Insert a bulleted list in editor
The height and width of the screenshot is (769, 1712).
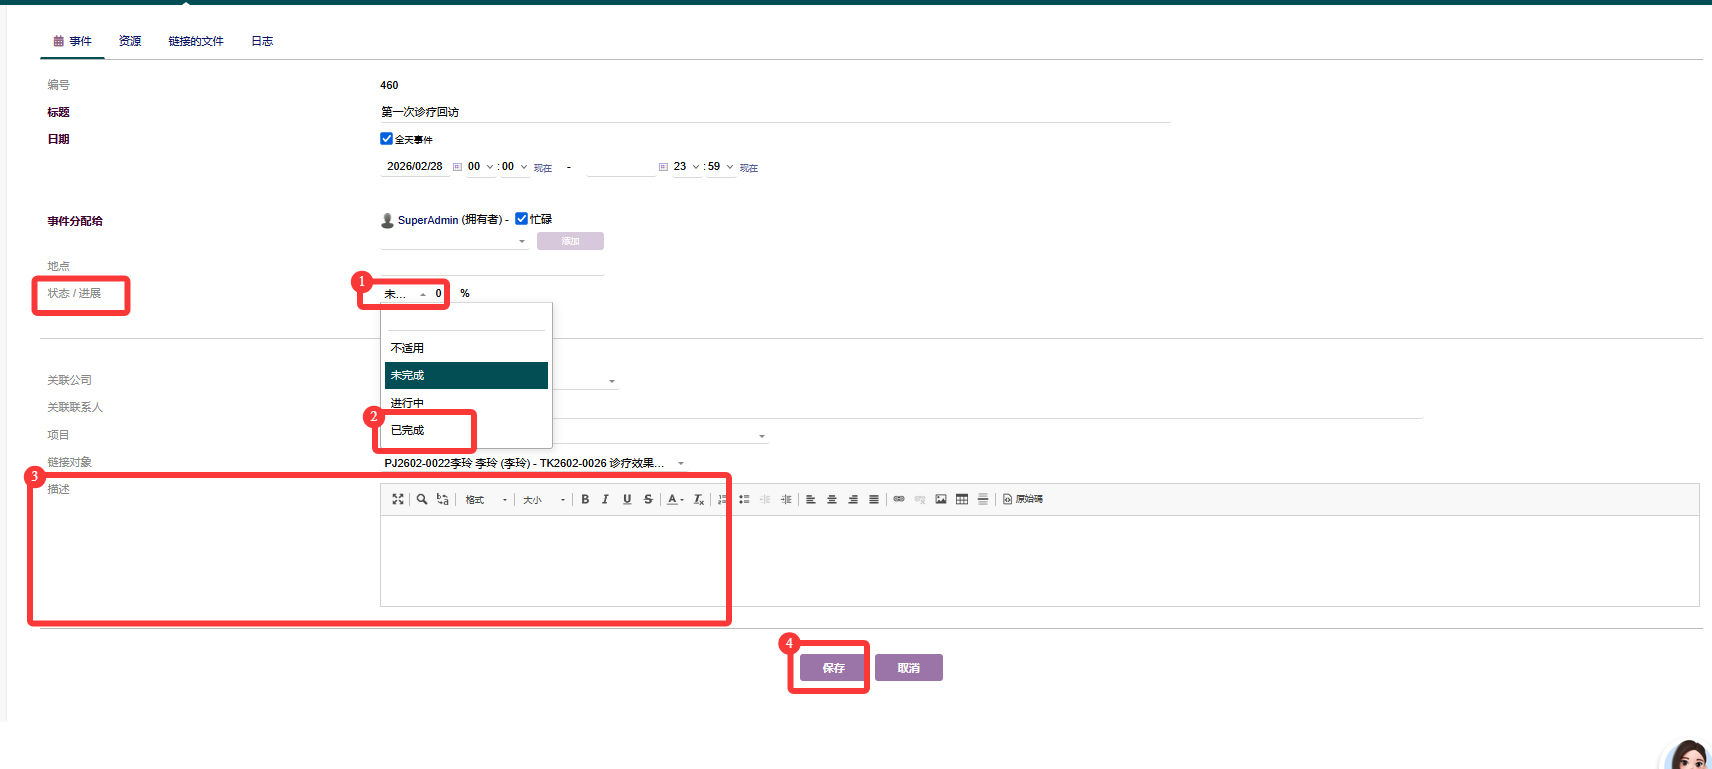click(744, 499)
